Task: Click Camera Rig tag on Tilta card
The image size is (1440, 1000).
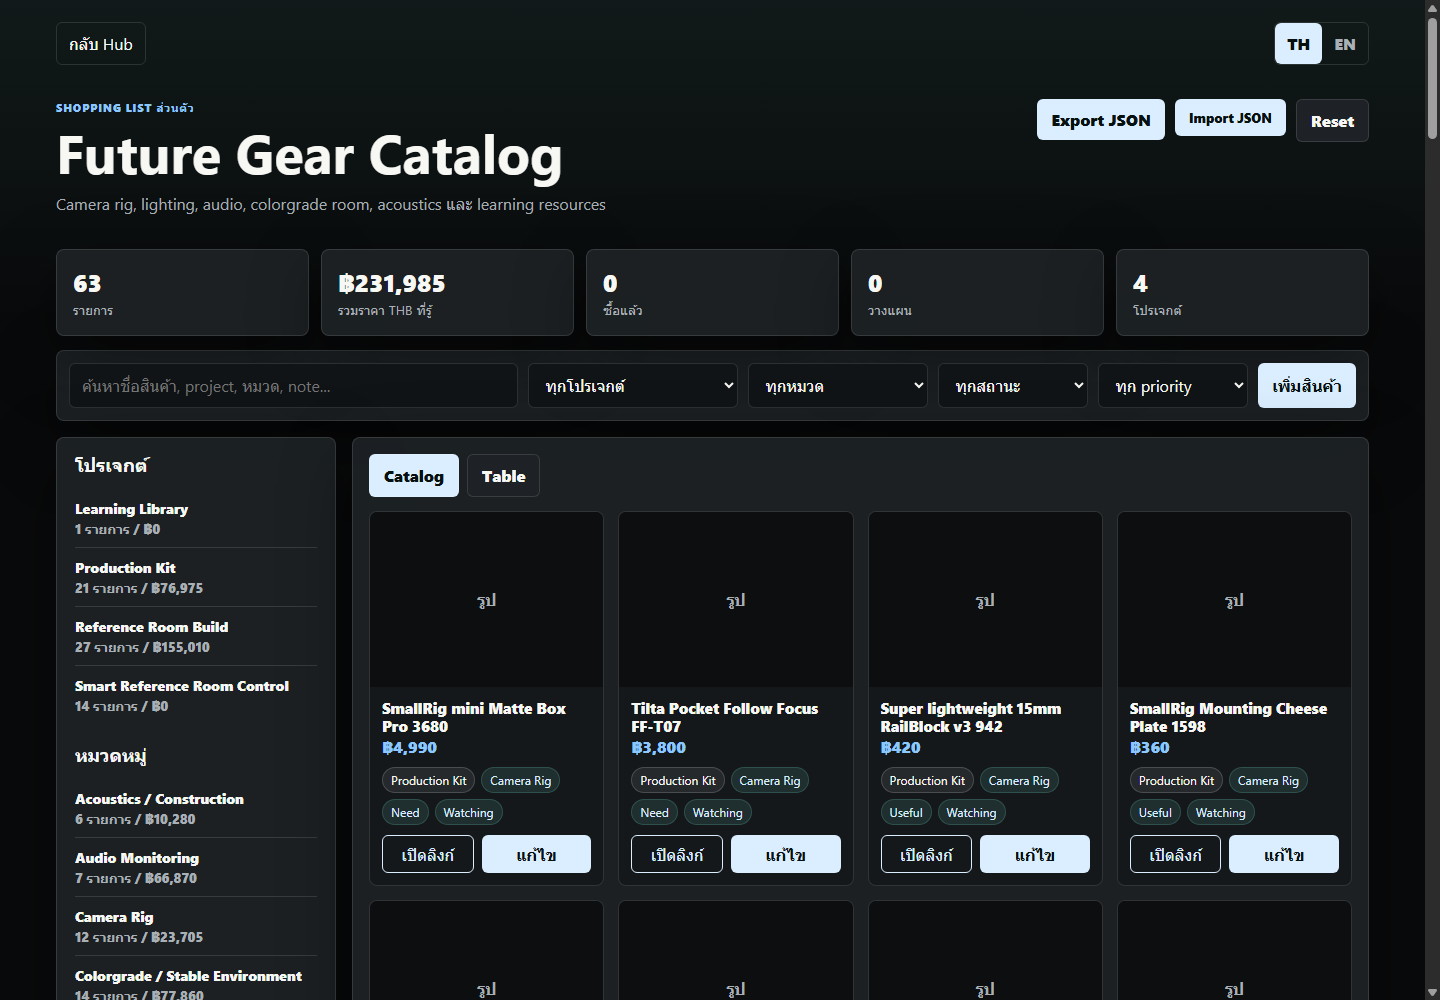Action: pos(770,781)
